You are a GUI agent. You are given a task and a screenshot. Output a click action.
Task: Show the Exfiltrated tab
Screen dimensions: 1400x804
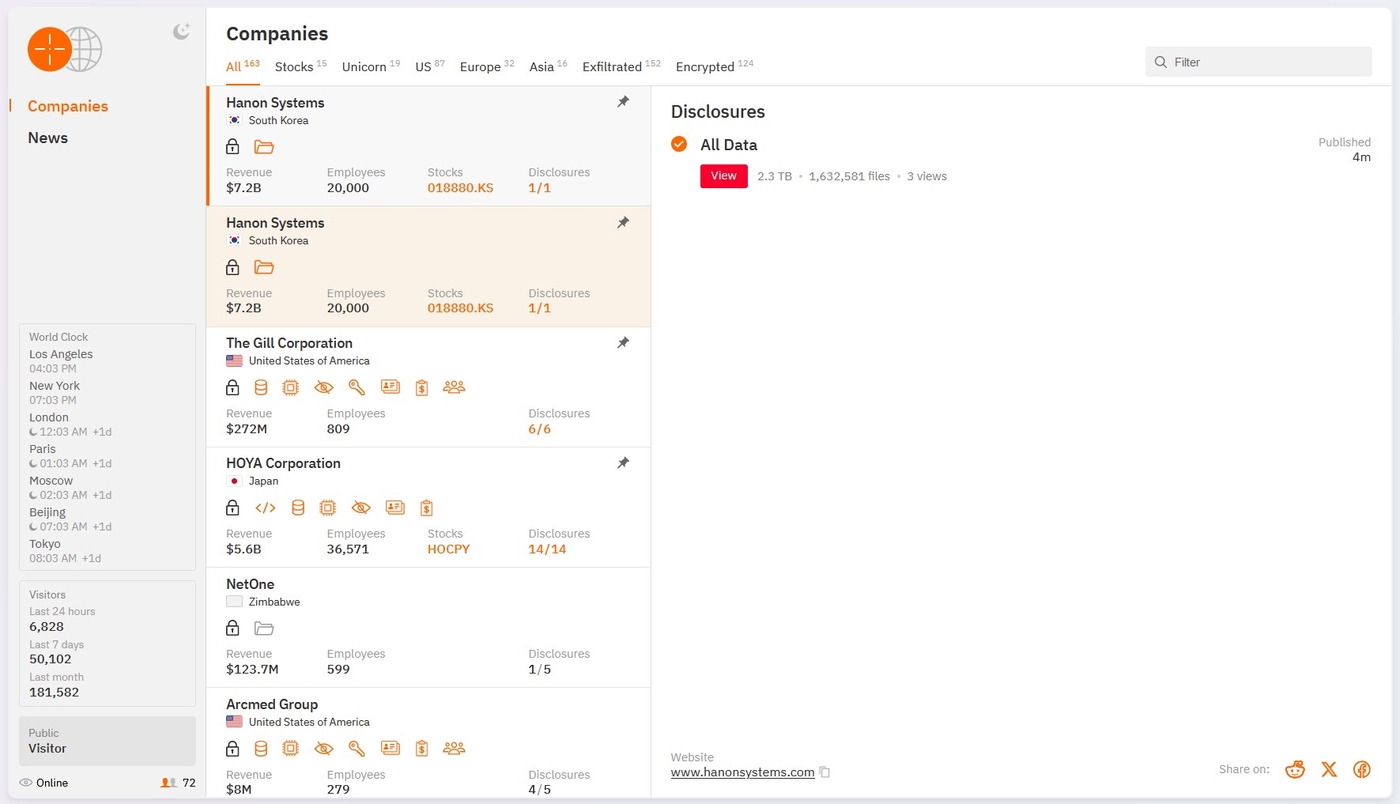pyautogui.click(x=621, y=66)
